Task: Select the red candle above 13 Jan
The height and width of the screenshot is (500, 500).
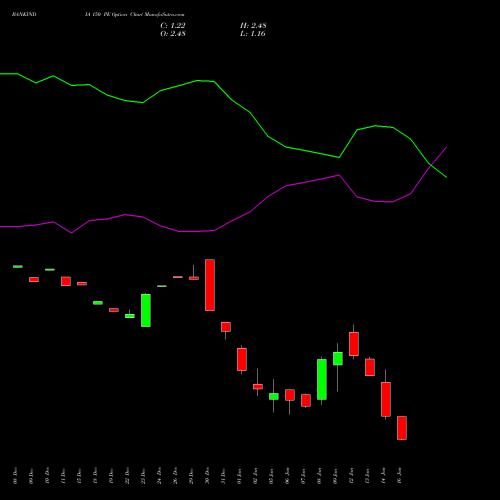Action: [370, 367]
